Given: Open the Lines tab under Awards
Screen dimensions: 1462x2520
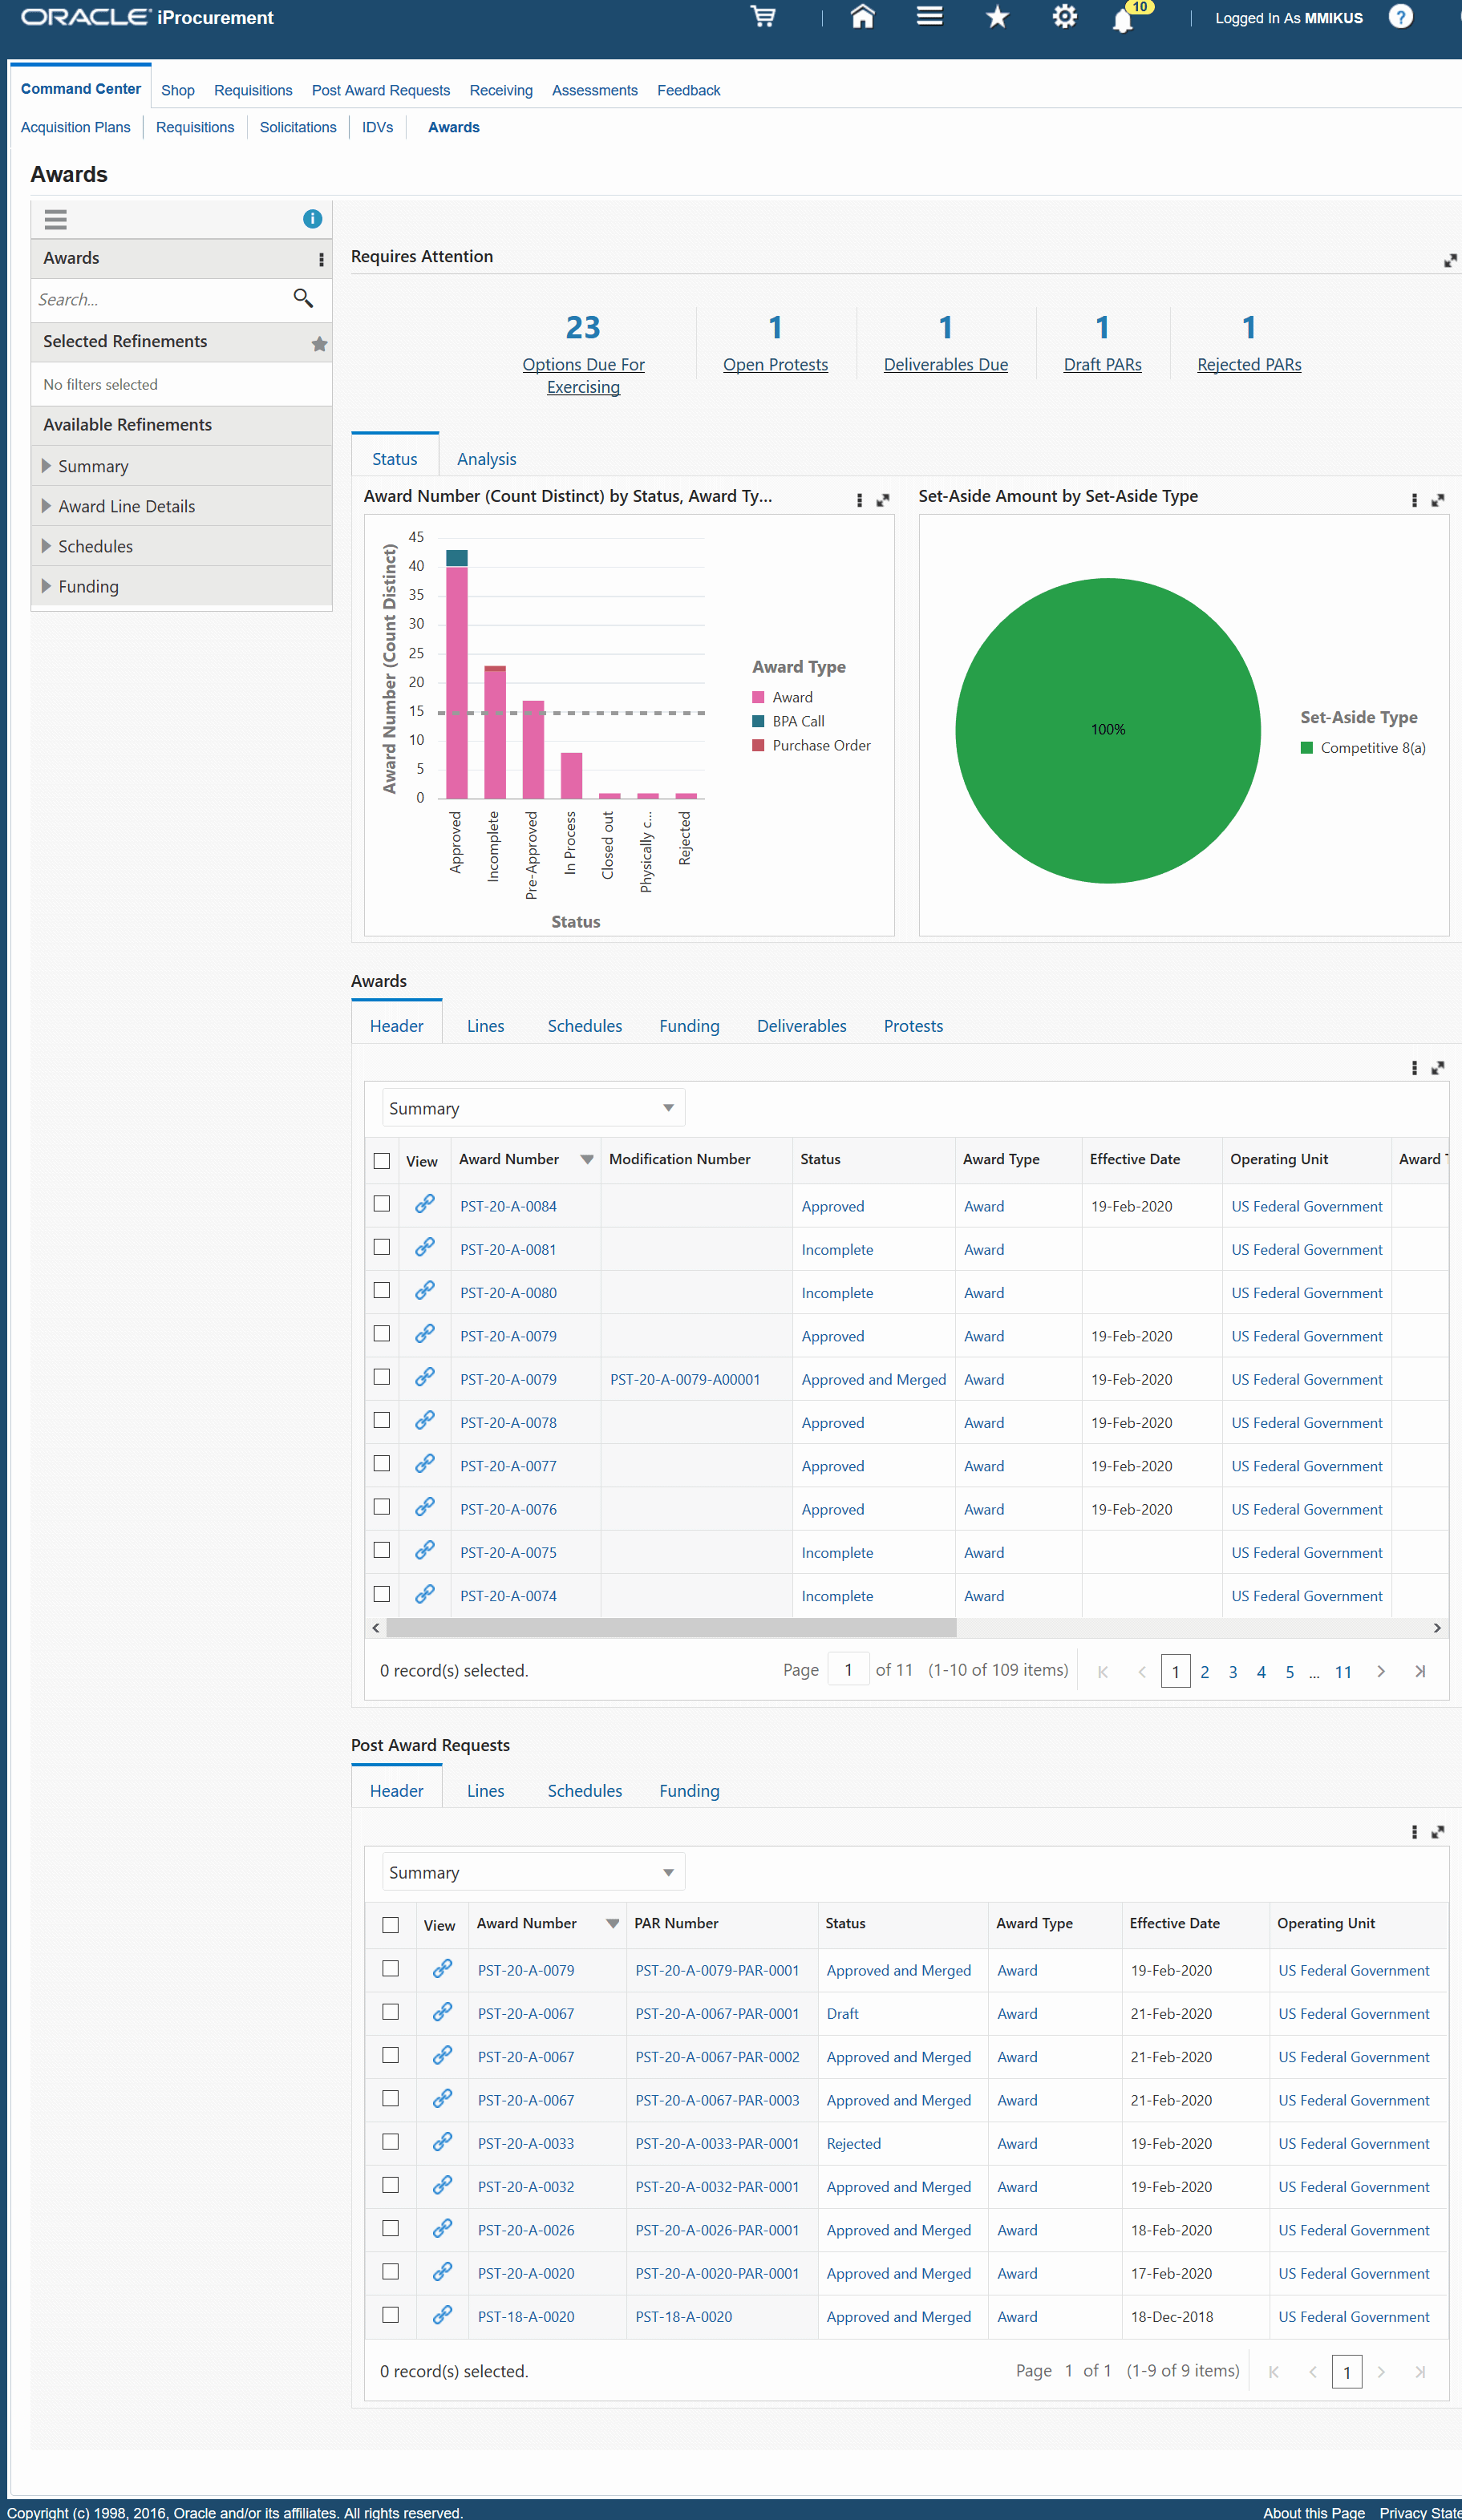Looking at the screenshot, I should (485, 1026).
